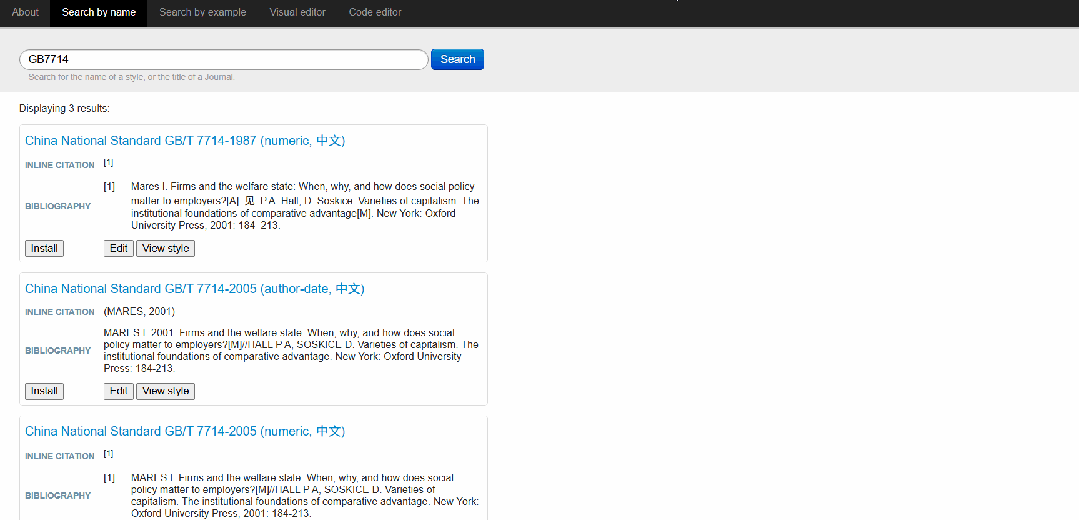Click the style name search field
The height and width of the screenshot is (520, 1079).
pos(224,59)
